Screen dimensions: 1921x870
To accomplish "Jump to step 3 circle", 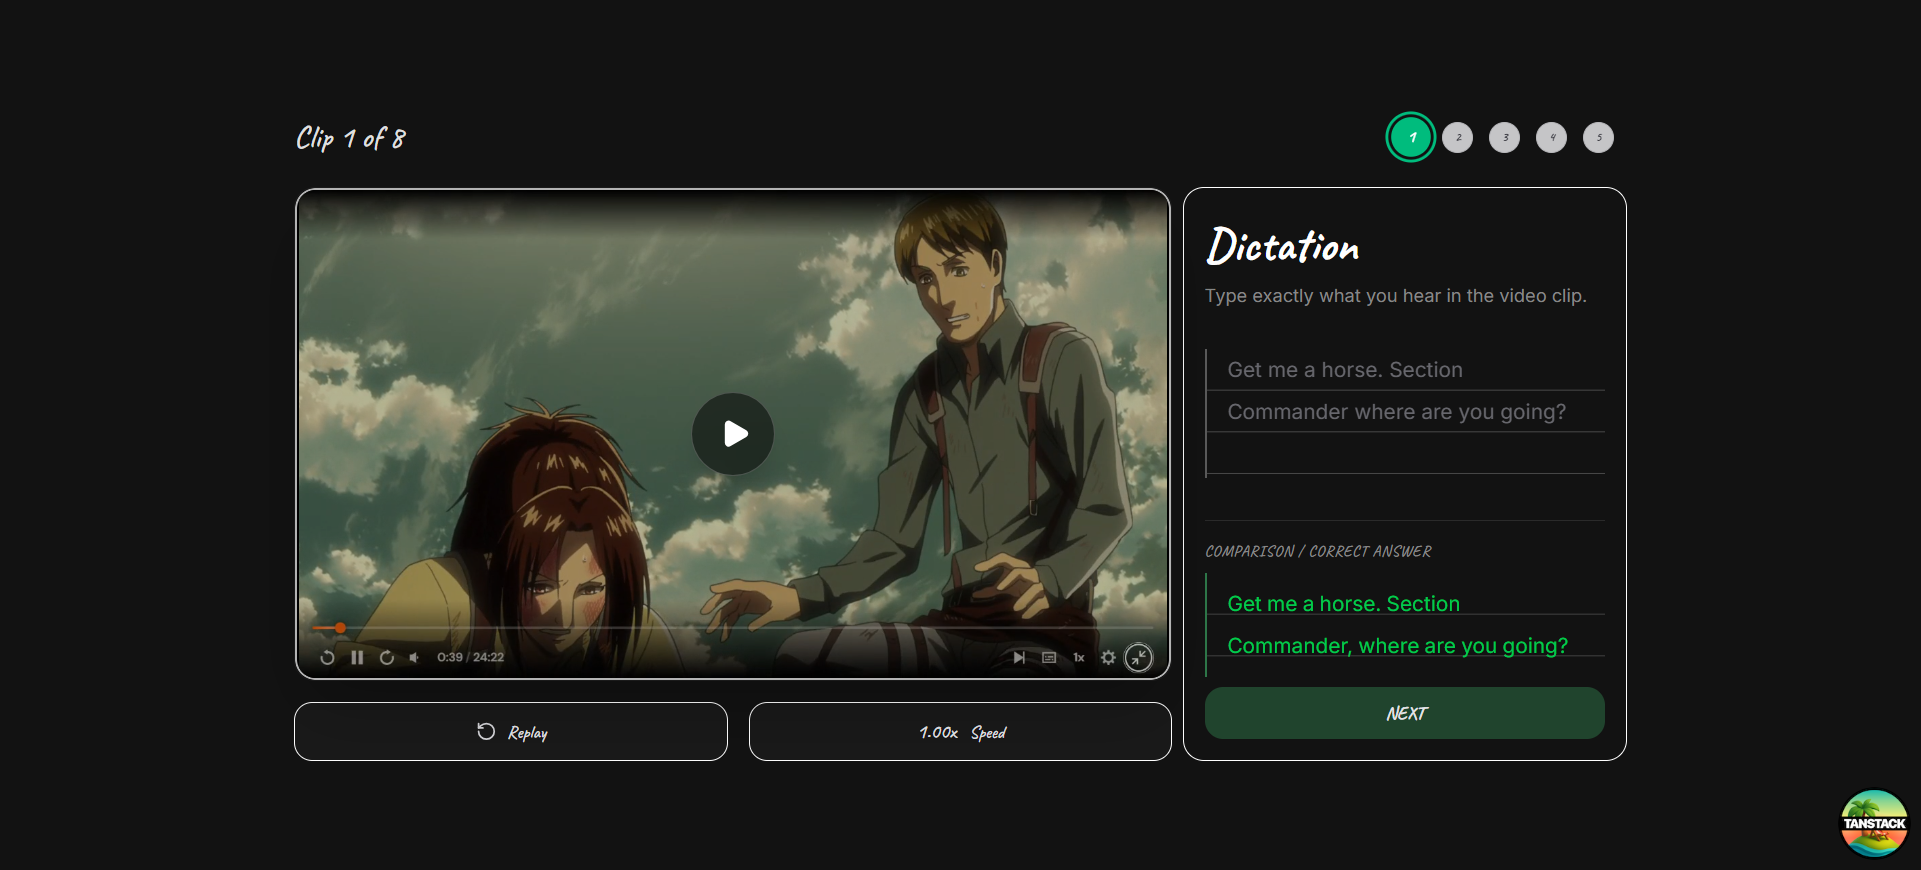I will tap(1505, 138).
